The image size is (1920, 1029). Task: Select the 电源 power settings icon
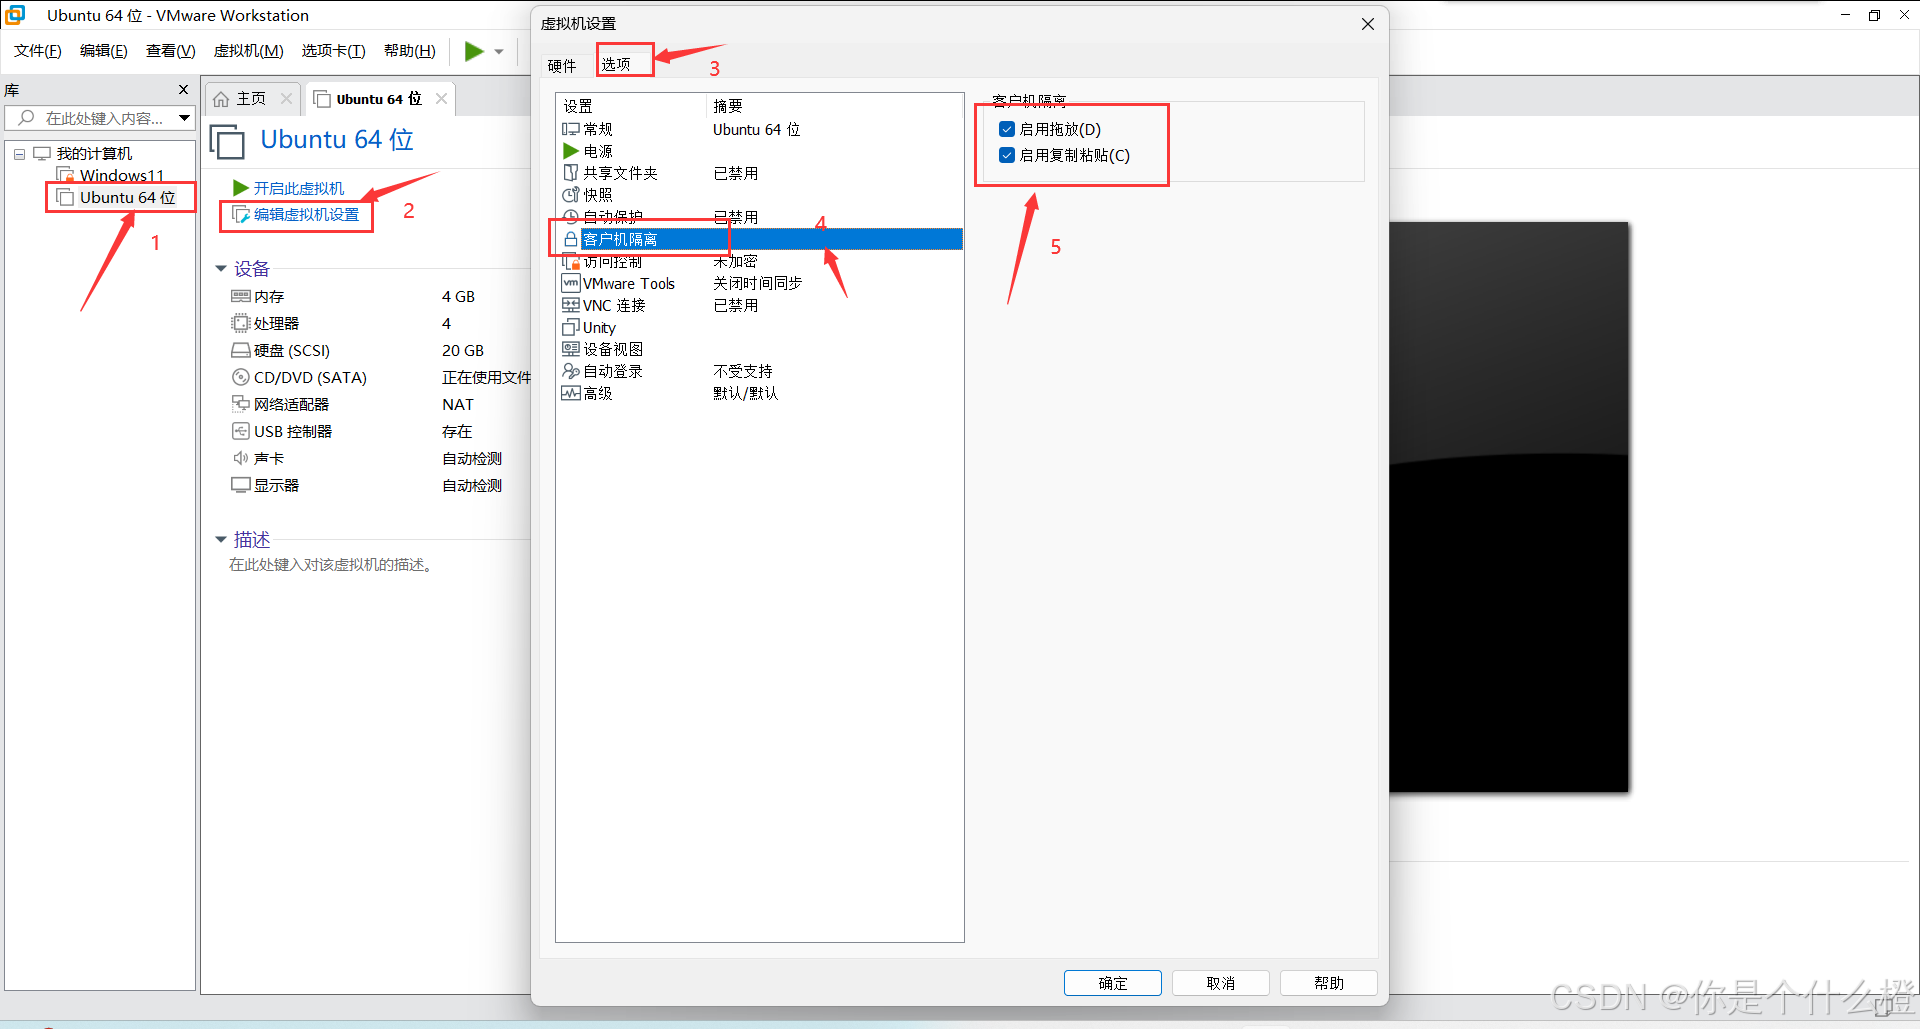point(571,151)
